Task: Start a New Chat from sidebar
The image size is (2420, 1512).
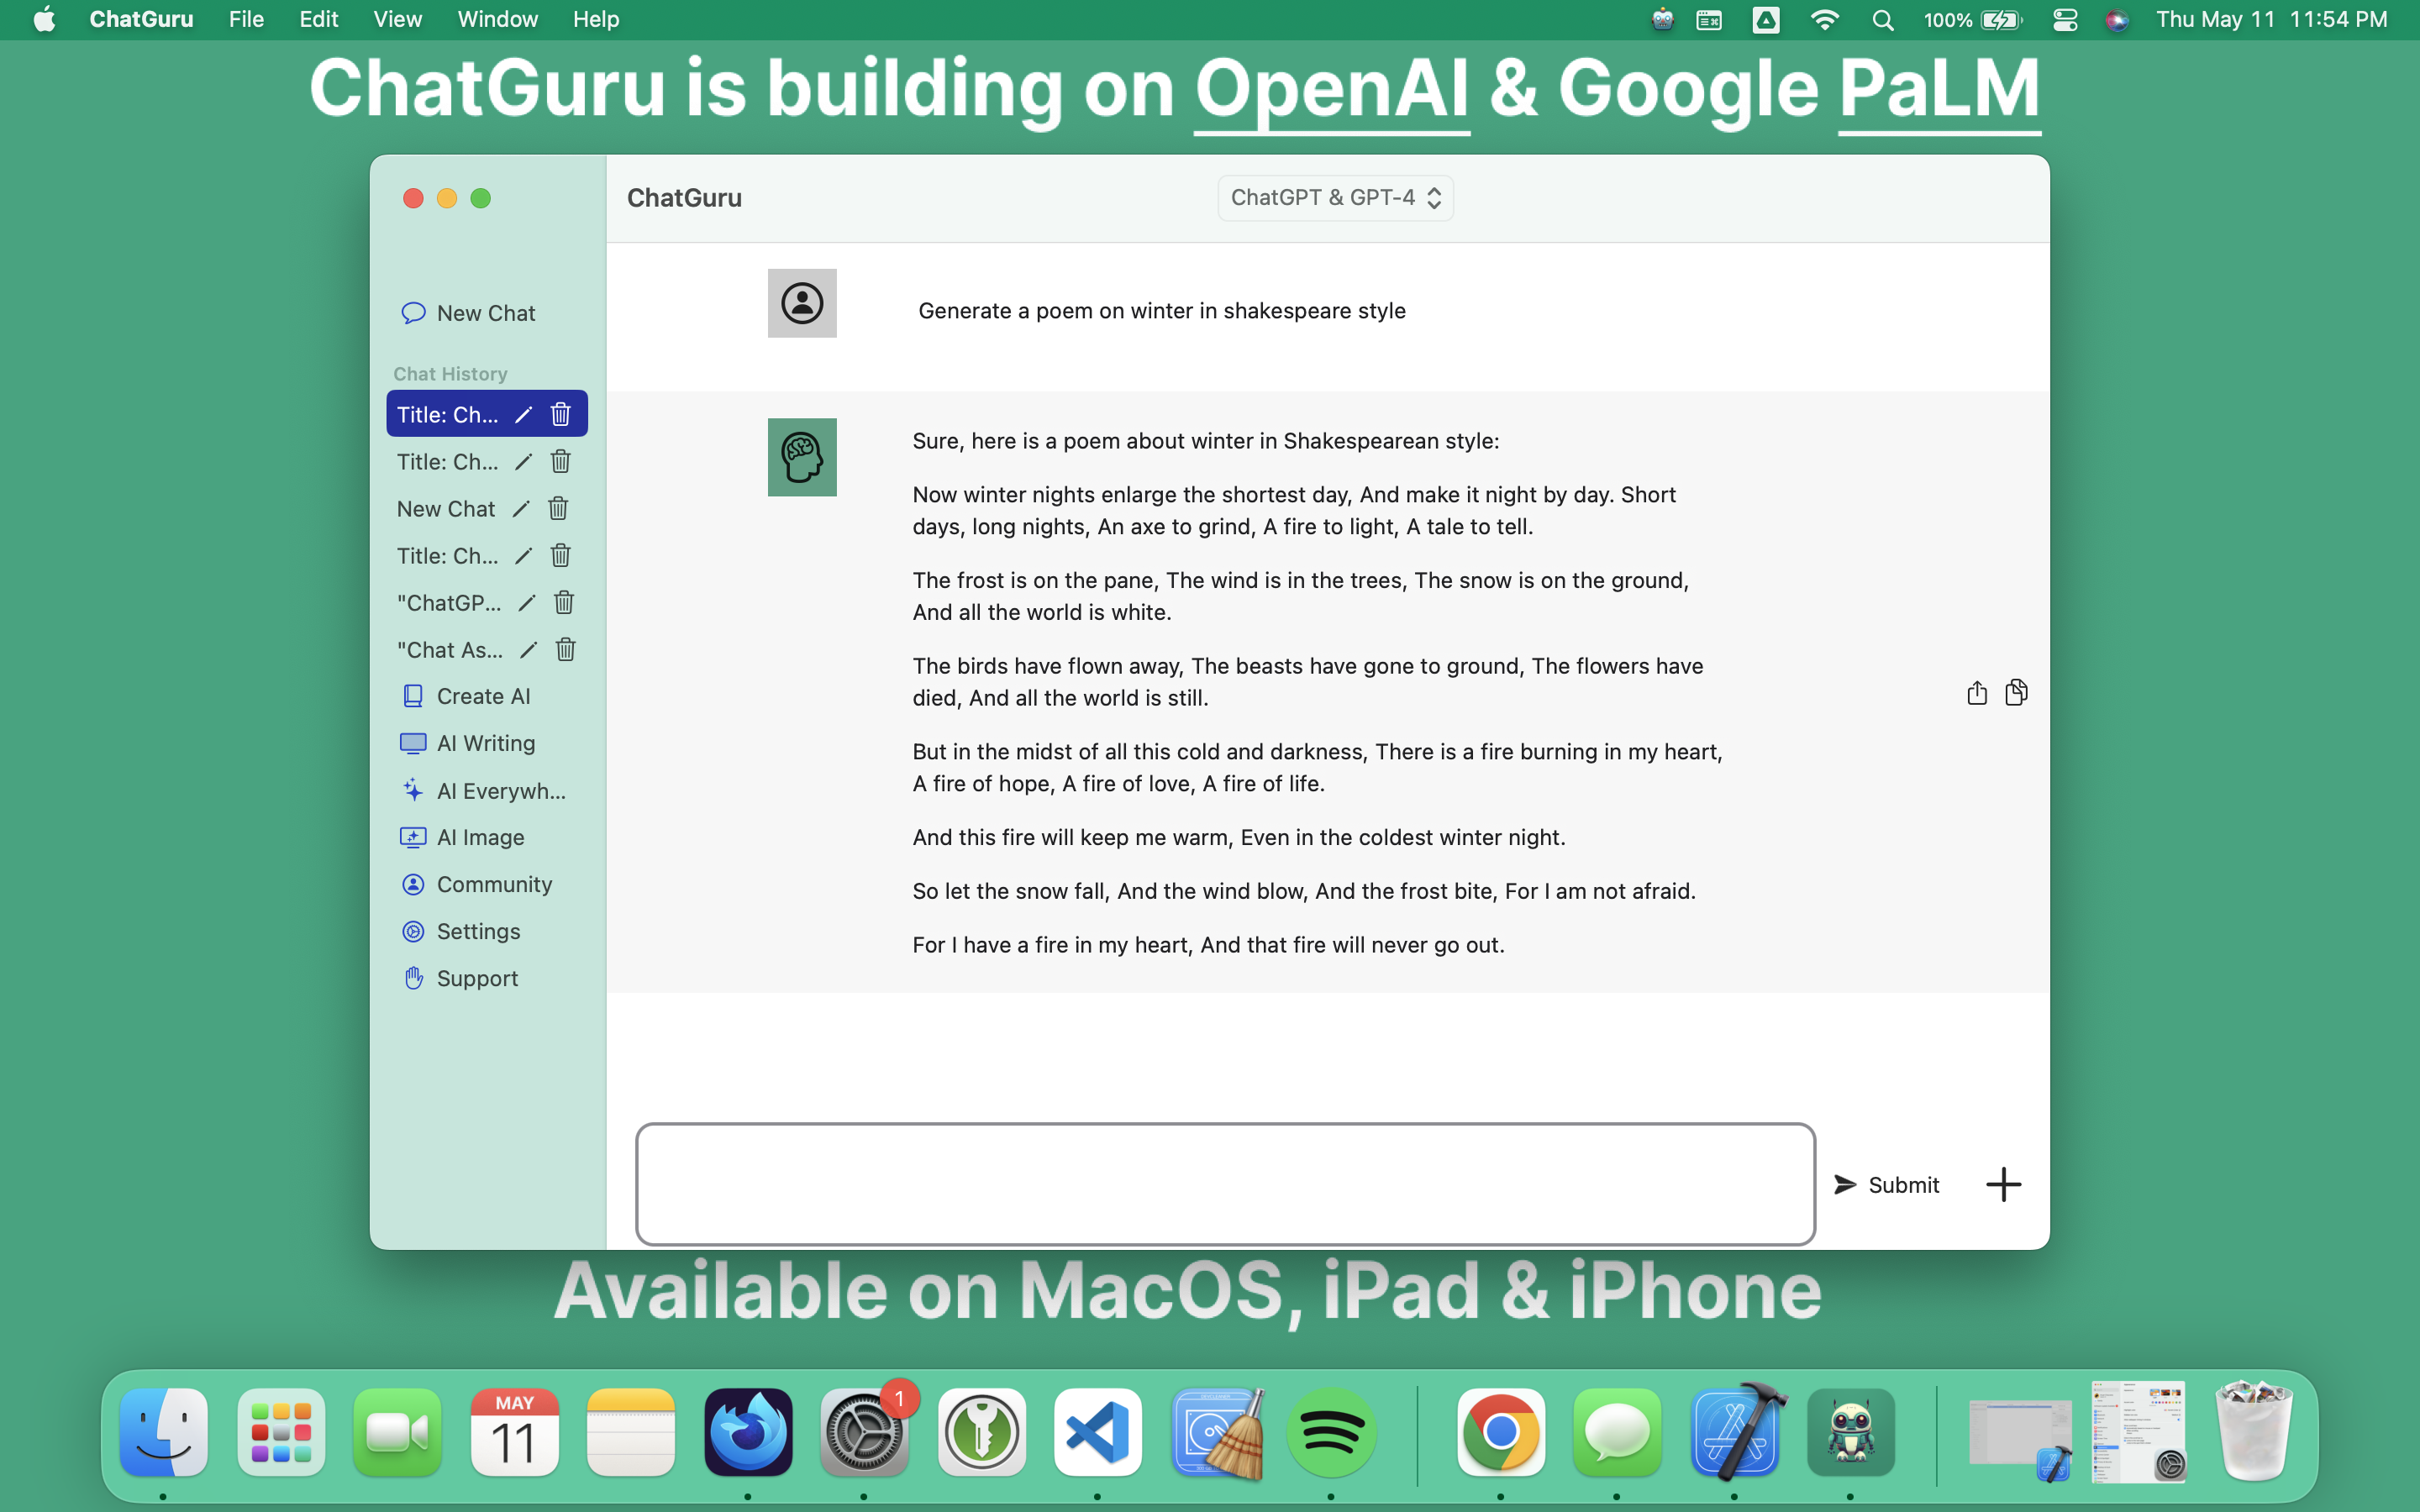Action: [468, 313]
